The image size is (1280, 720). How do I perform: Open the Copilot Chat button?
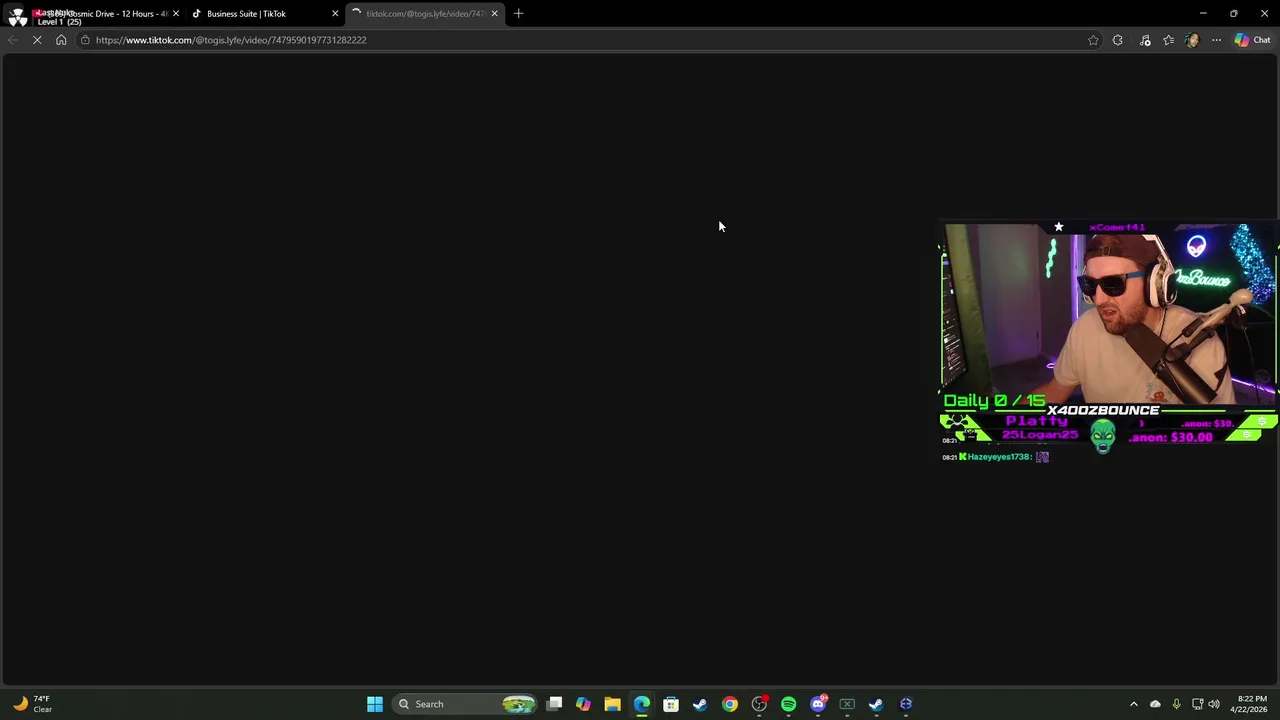tap(1252, 40)
